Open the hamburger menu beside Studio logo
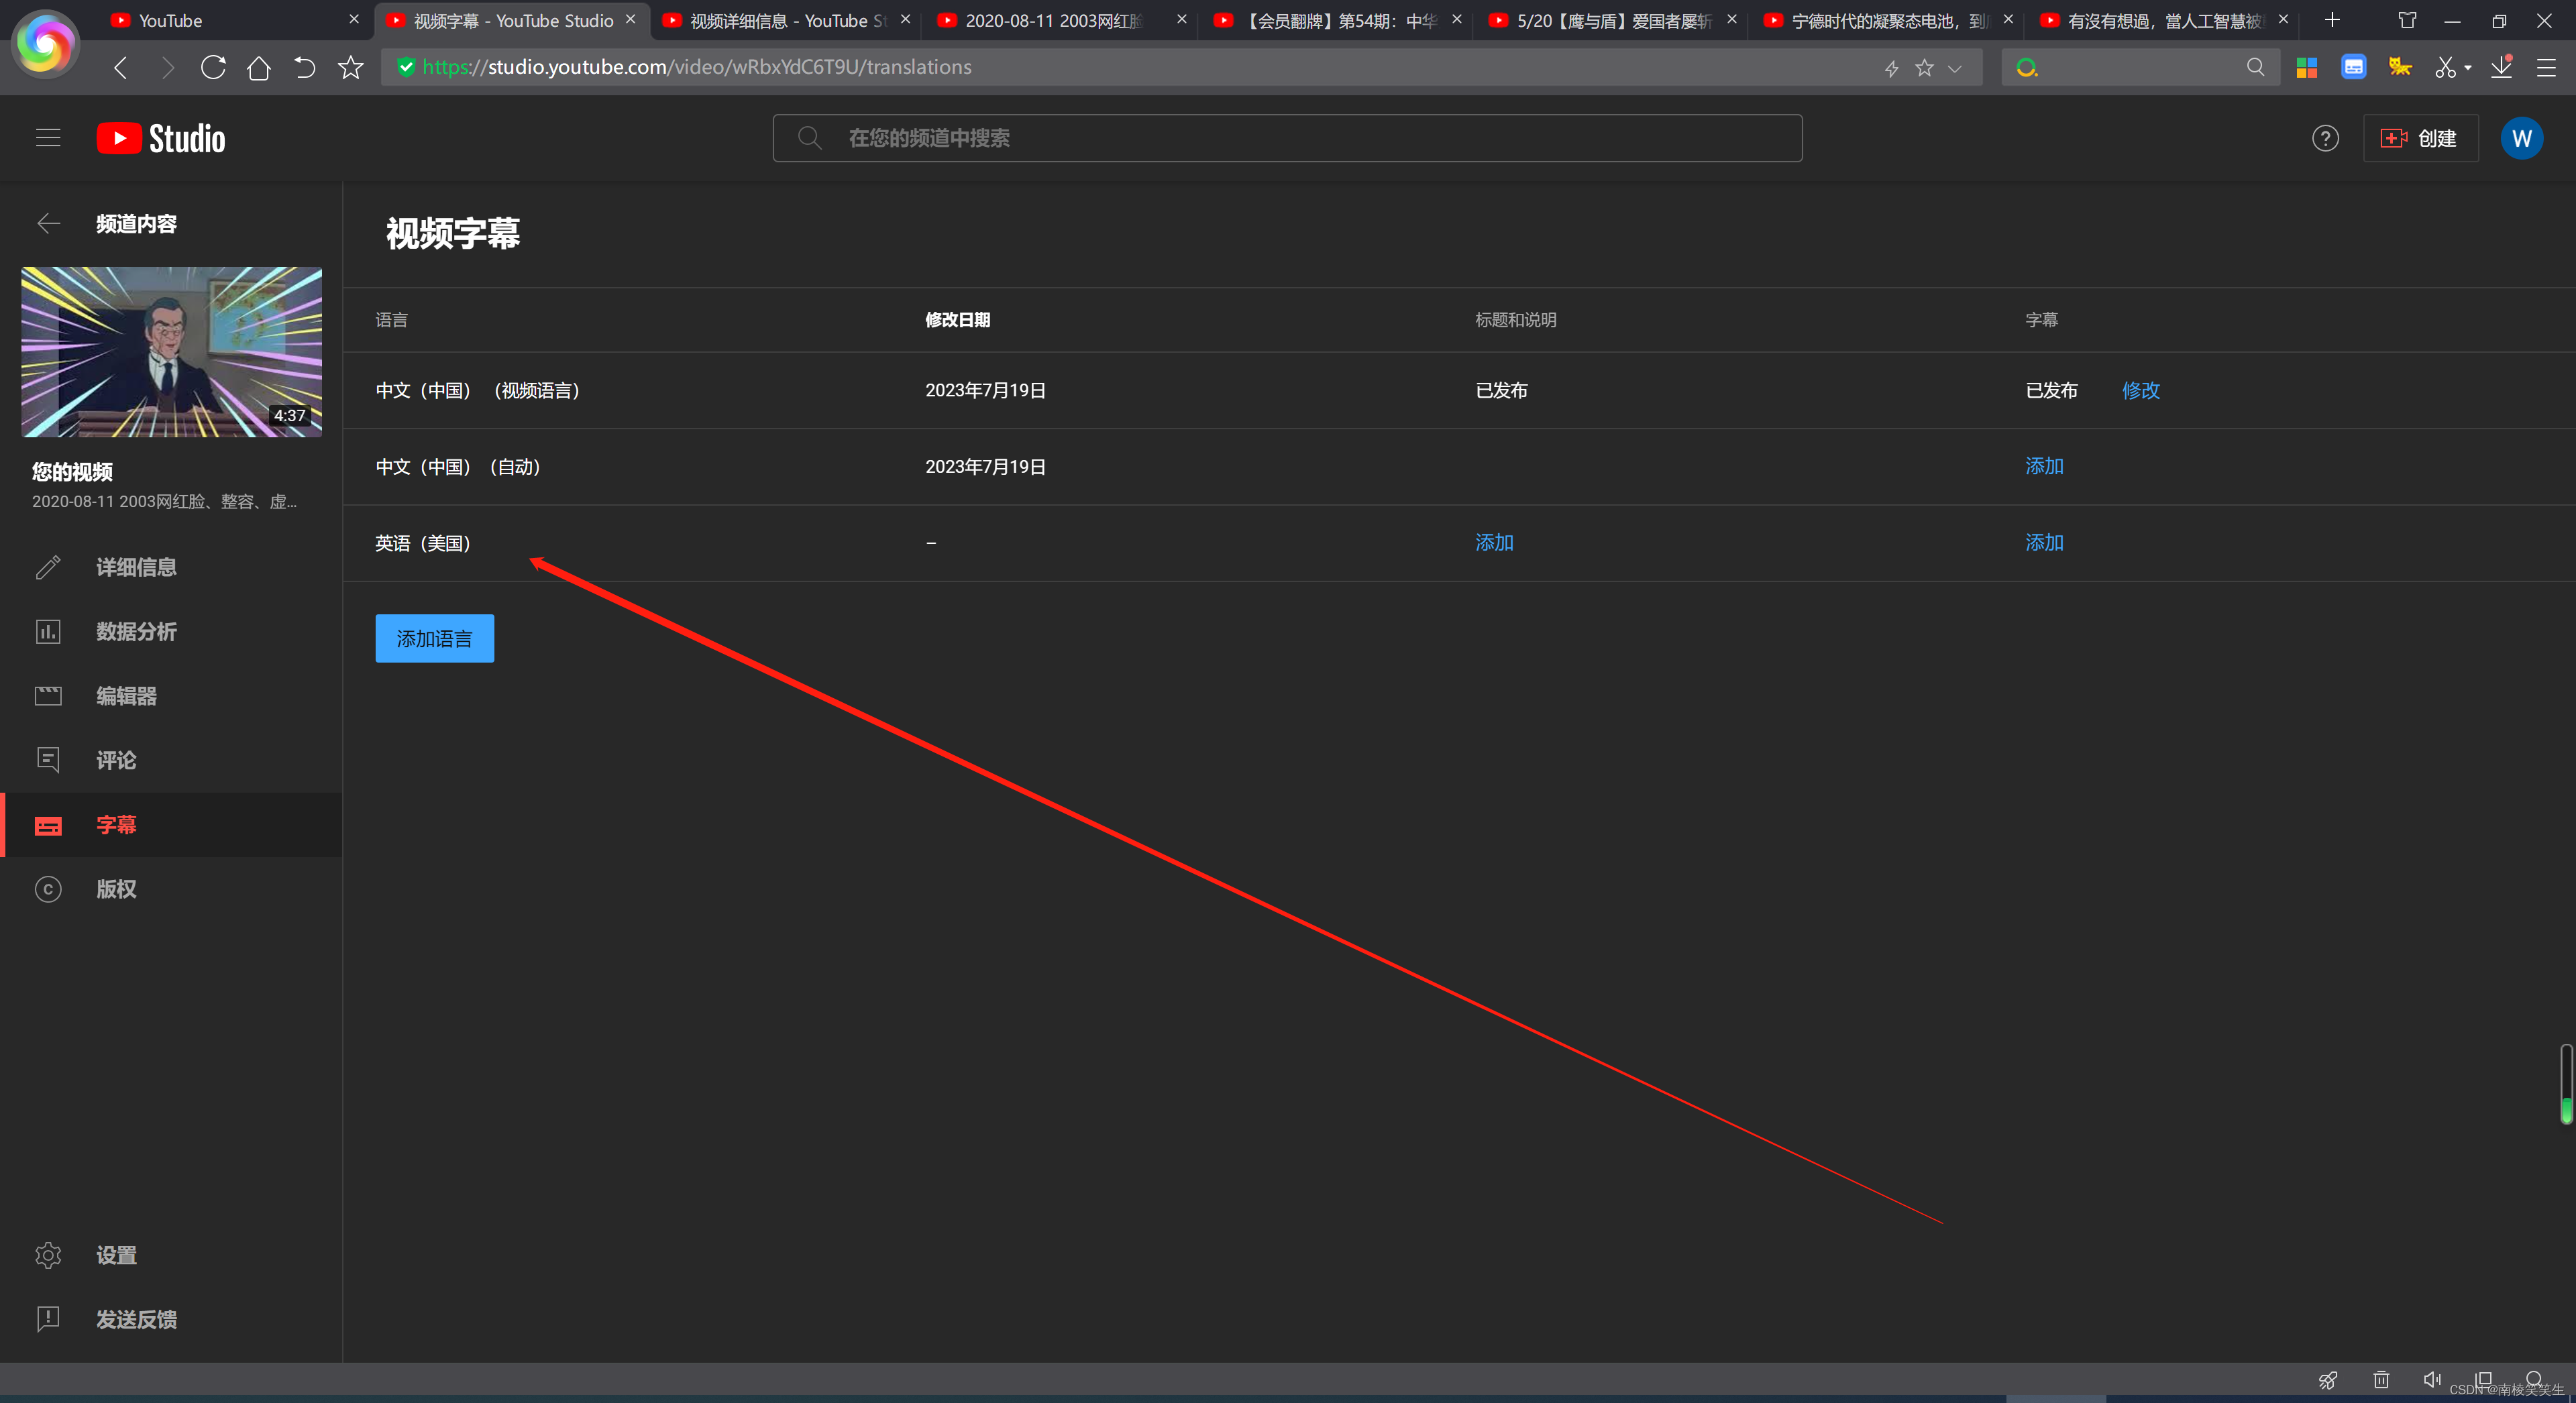The image size is (2576, 1403). (48, 138)
